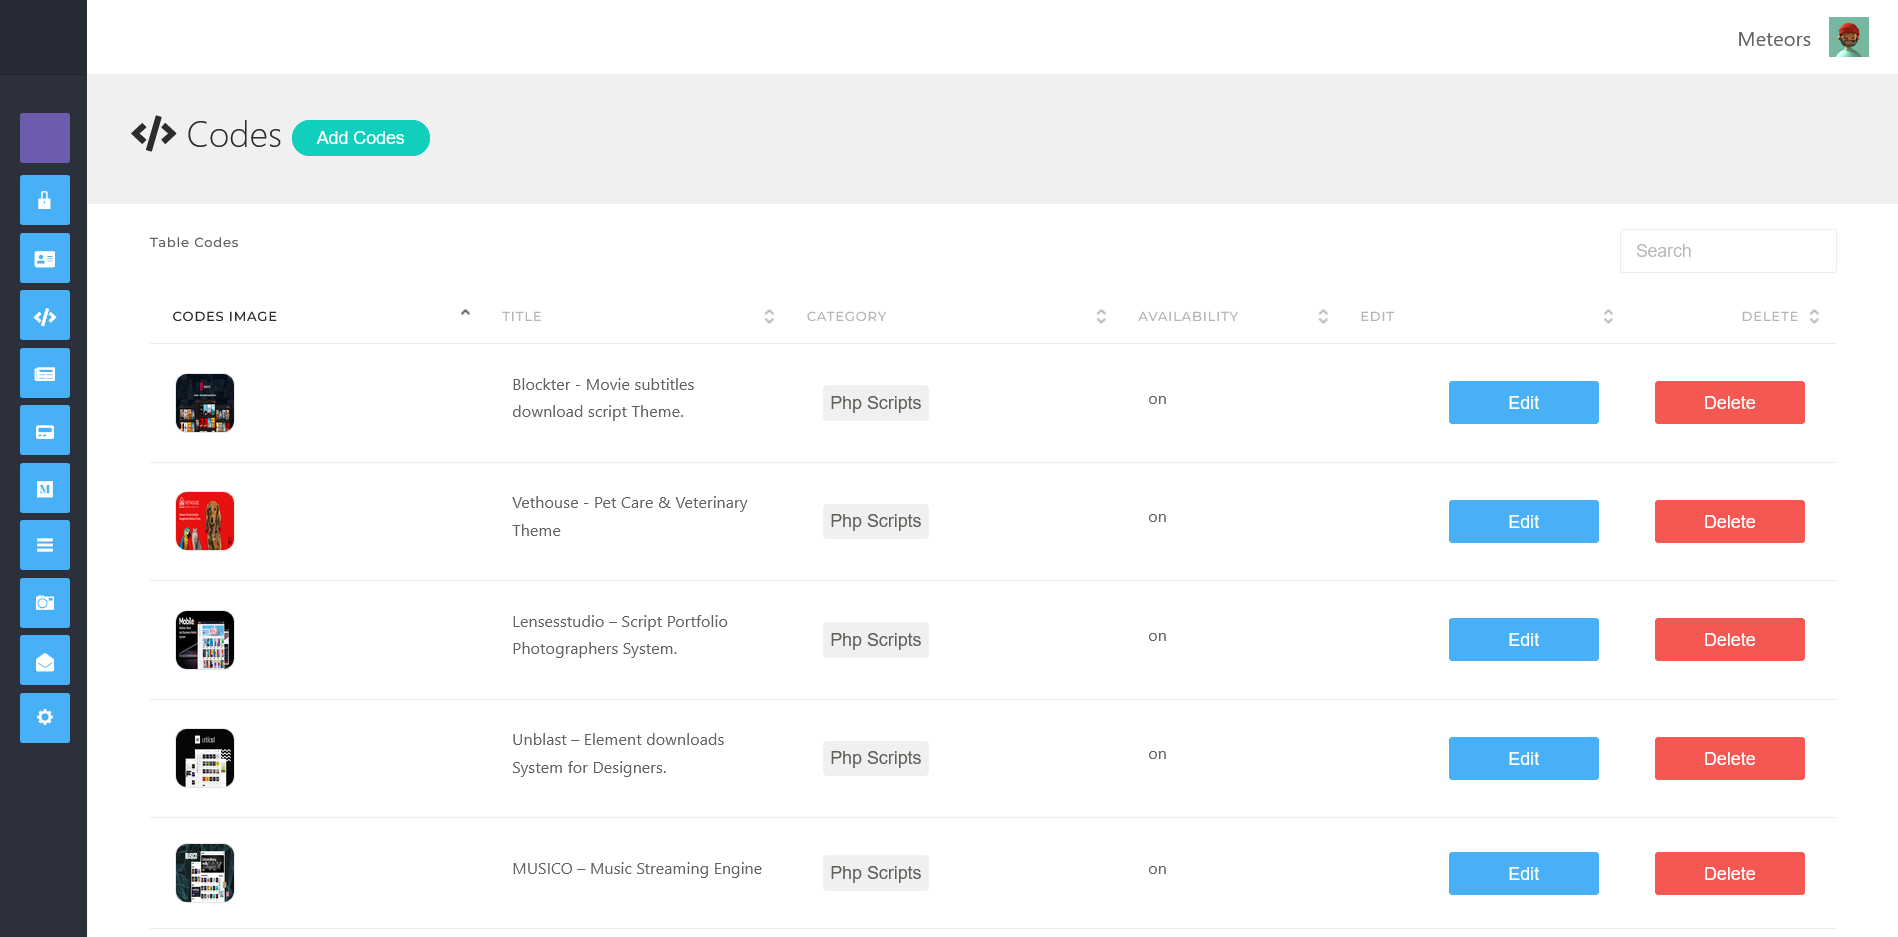Select the code brackets sidebar icon
1898x937 pixels.
(x=45, y=316)
